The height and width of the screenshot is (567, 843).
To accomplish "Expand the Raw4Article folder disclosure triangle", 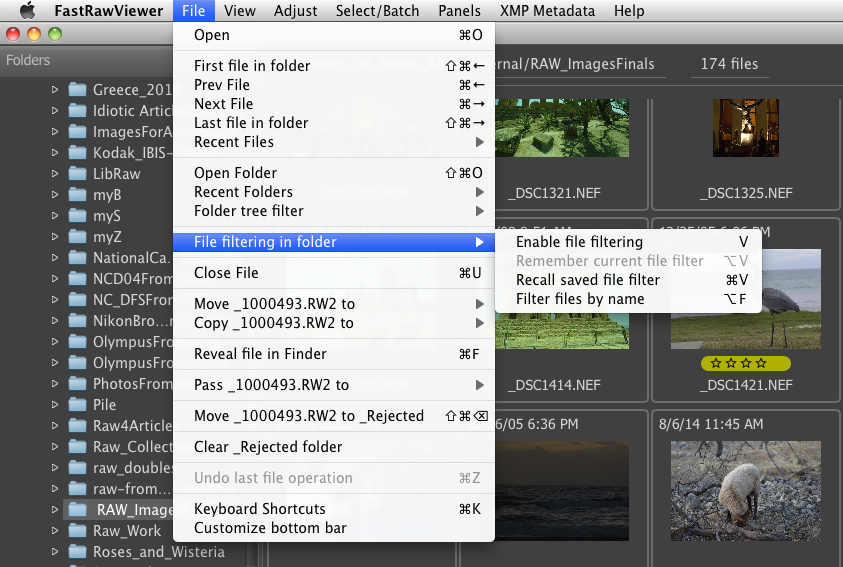I will 56,426.
